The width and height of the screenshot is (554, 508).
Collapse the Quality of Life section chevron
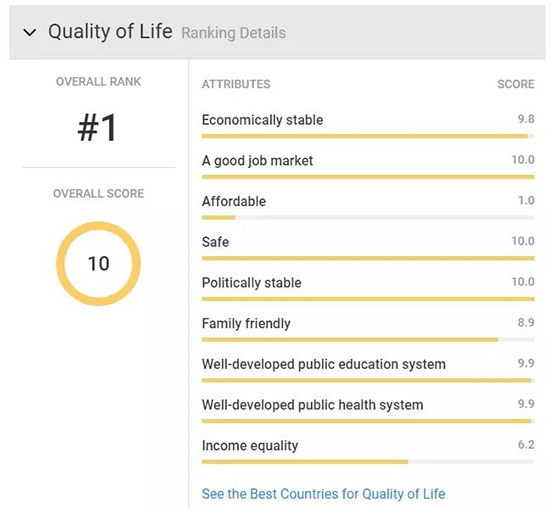[x=30, y=33]
